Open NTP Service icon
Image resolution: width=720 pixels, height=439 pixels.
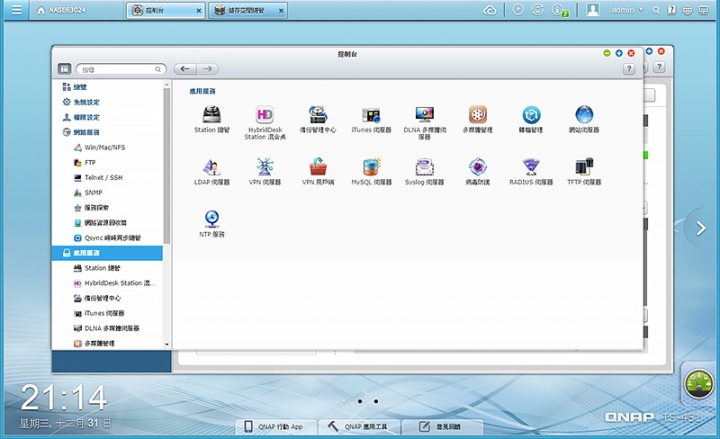click(212, 219)
